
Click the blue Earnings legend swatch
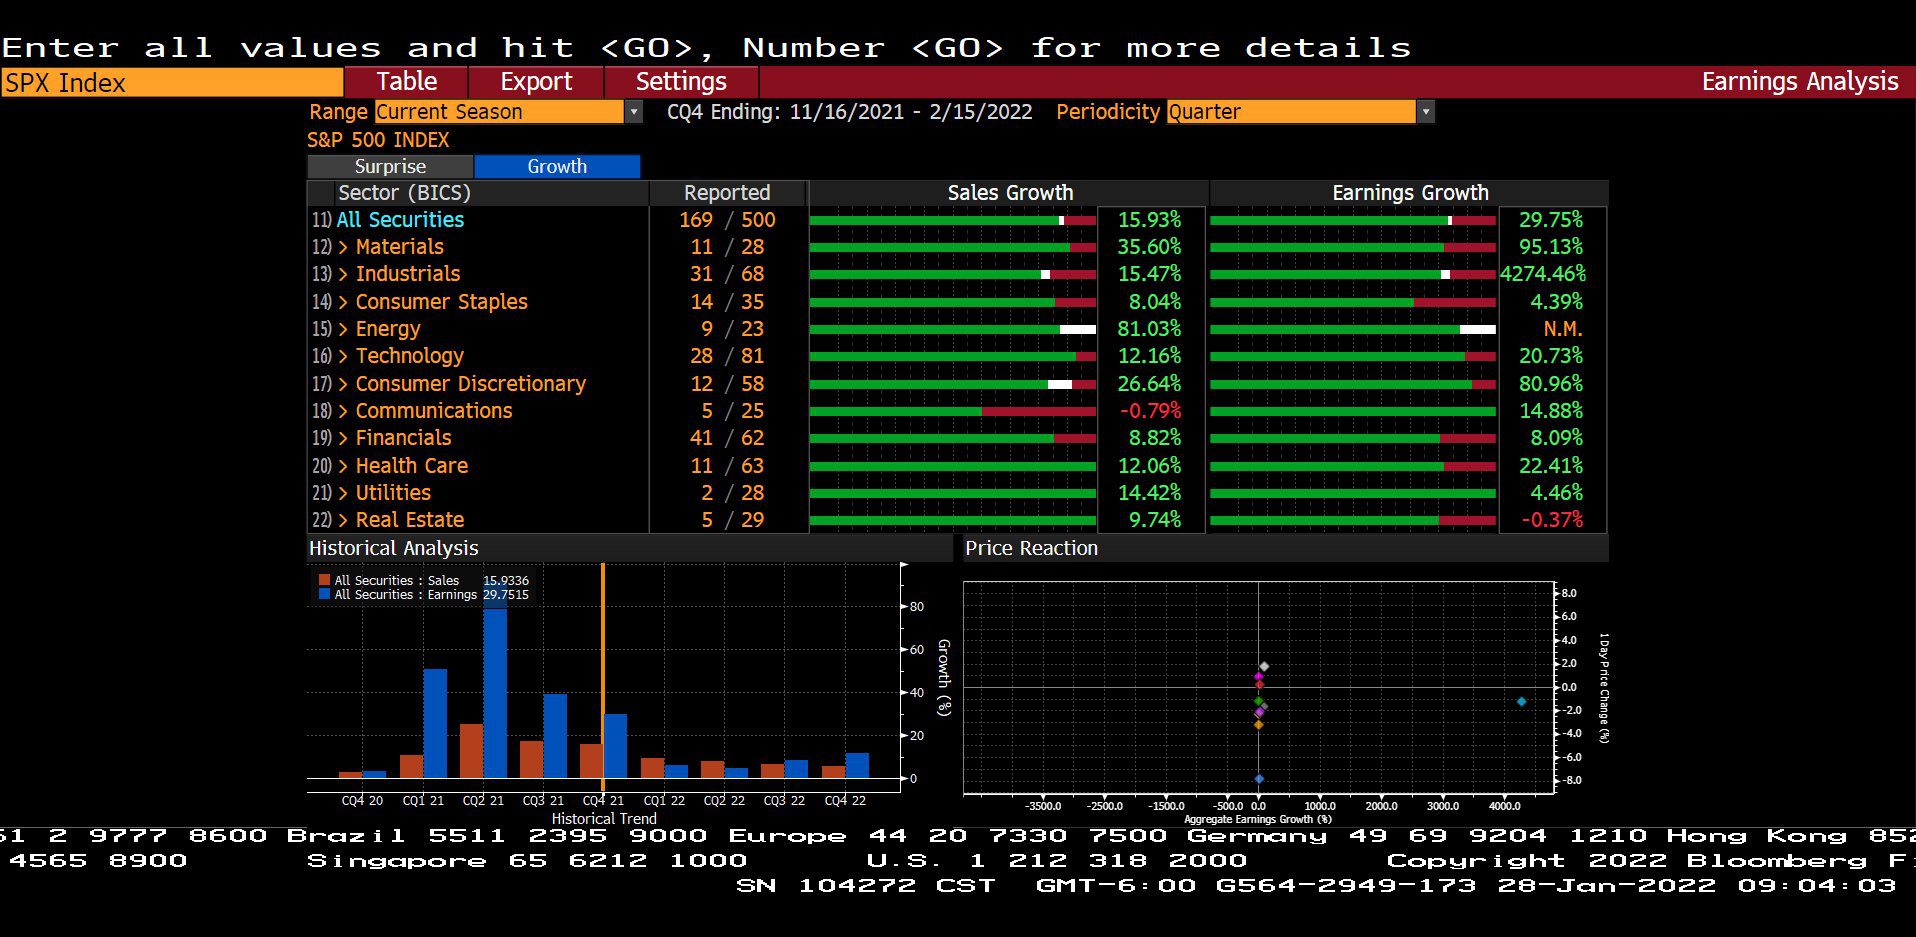pos(324,594)
